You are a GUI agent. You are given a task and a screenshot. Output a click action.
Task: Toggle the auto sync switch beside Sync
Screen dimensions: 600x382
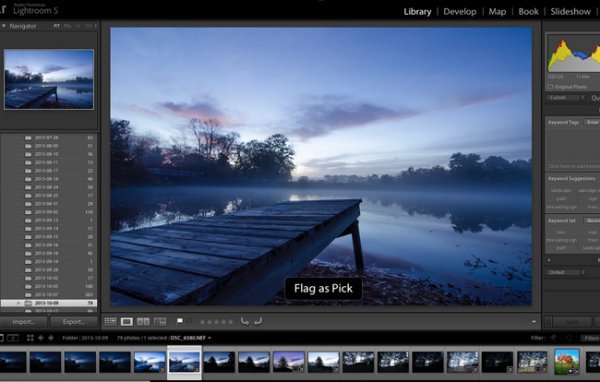point(548,322)
